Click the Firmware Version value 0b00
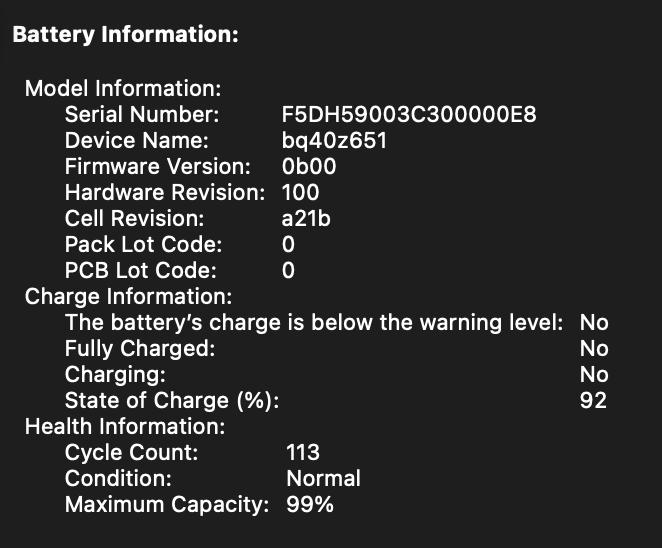The image size is (662, 548). pos(309,166)
